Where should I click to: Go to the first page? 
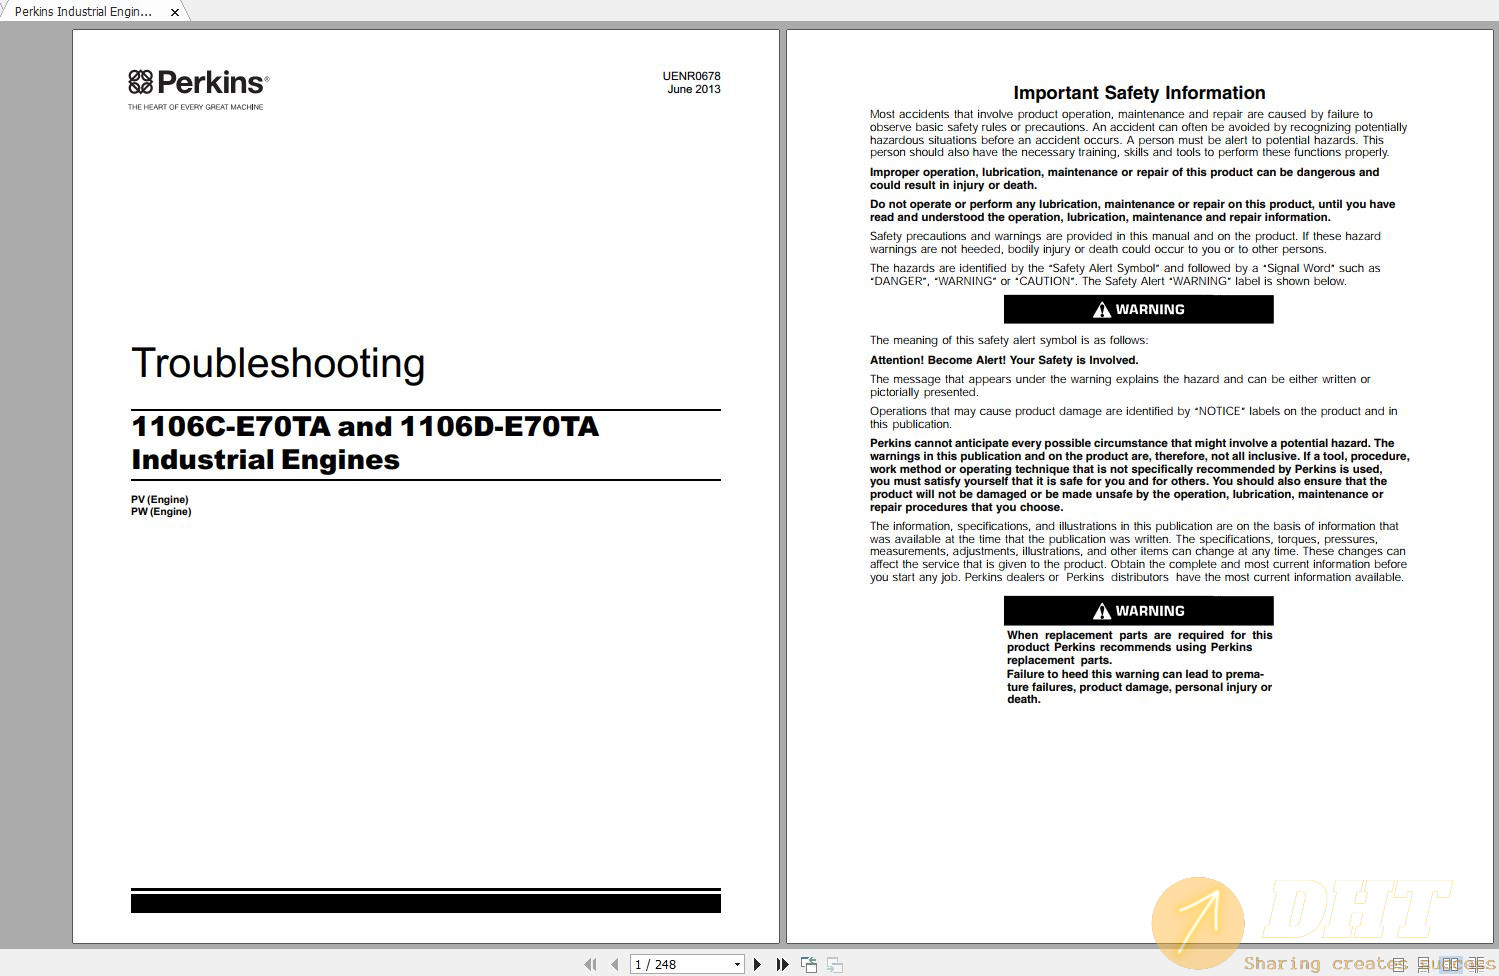coord(590,964)
